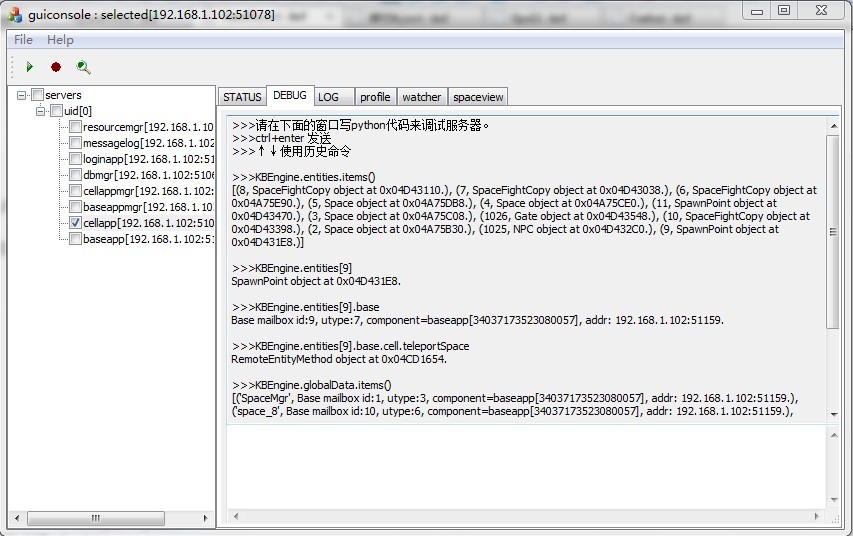Switch to the STATUS tab
Screen dimensions: 853x536
(242, 97)
